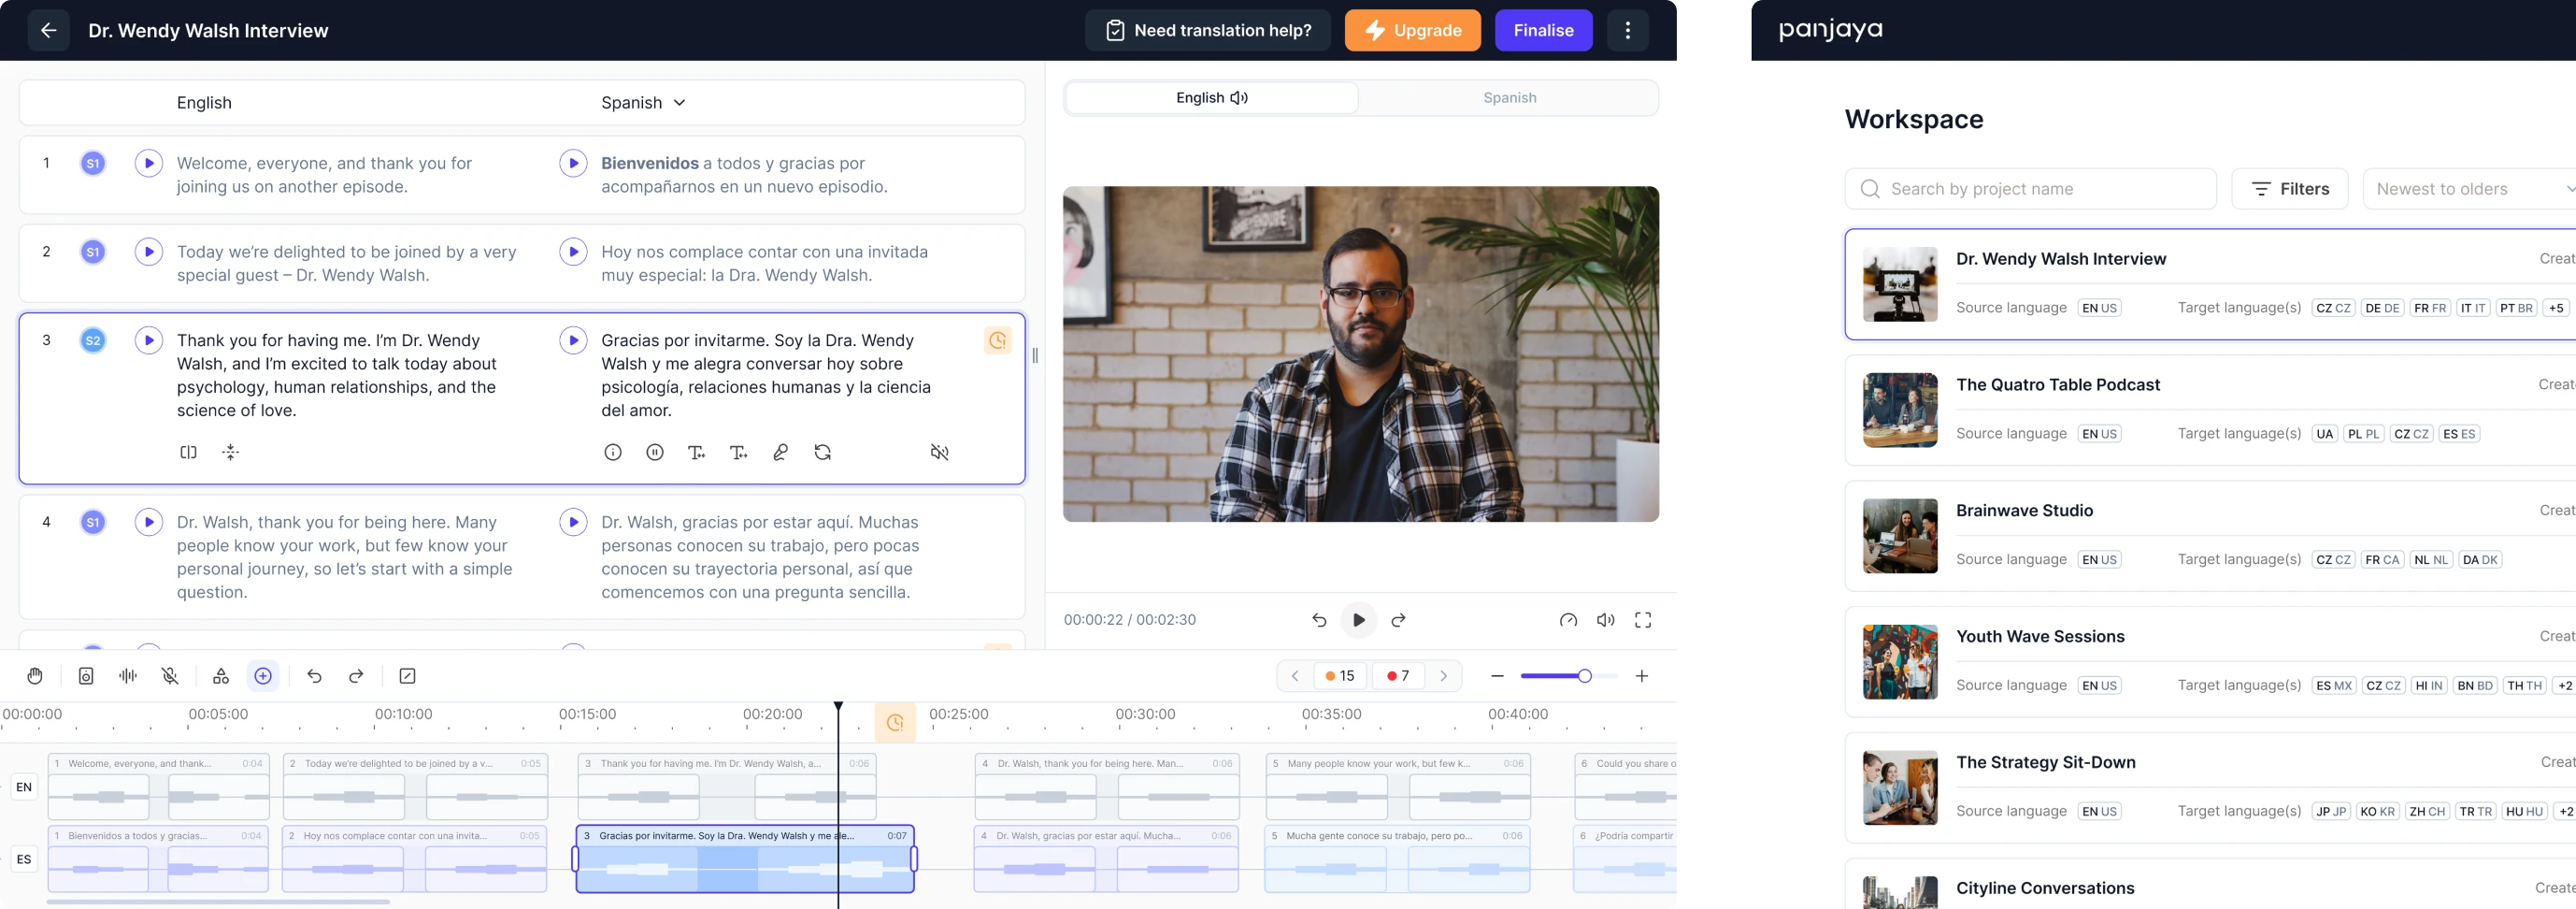Play English audio for segment 1
This screenshot has height=909, width=2576.
[x=149, y=163]
